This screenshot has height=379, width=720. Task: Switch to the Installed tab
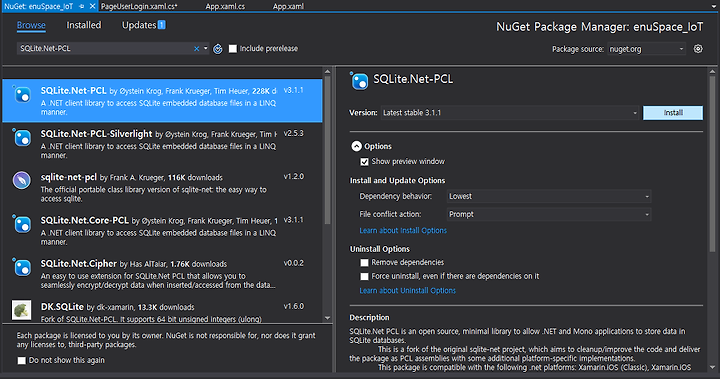point(84,25)
